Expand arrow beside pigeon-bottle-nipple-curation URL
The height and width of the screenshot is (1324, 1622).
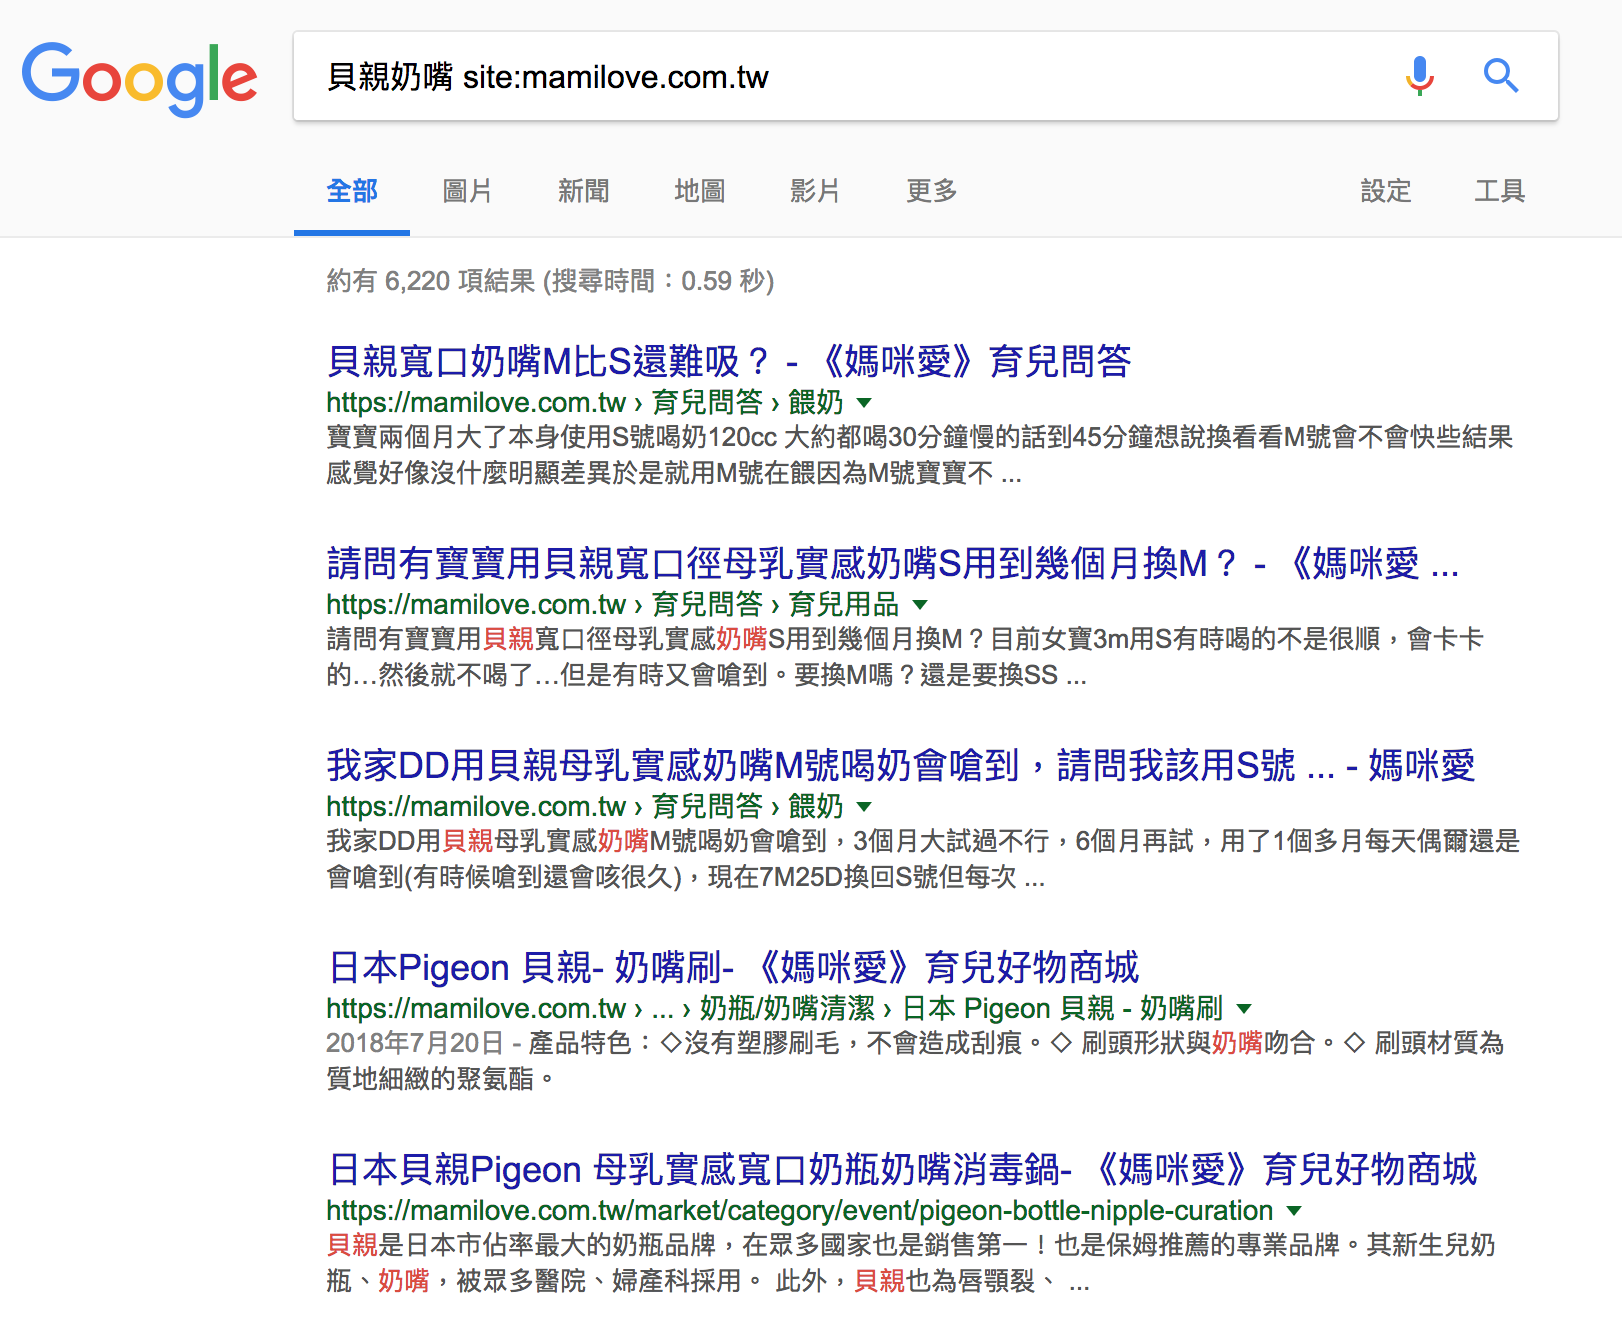coord(1295,1211)
